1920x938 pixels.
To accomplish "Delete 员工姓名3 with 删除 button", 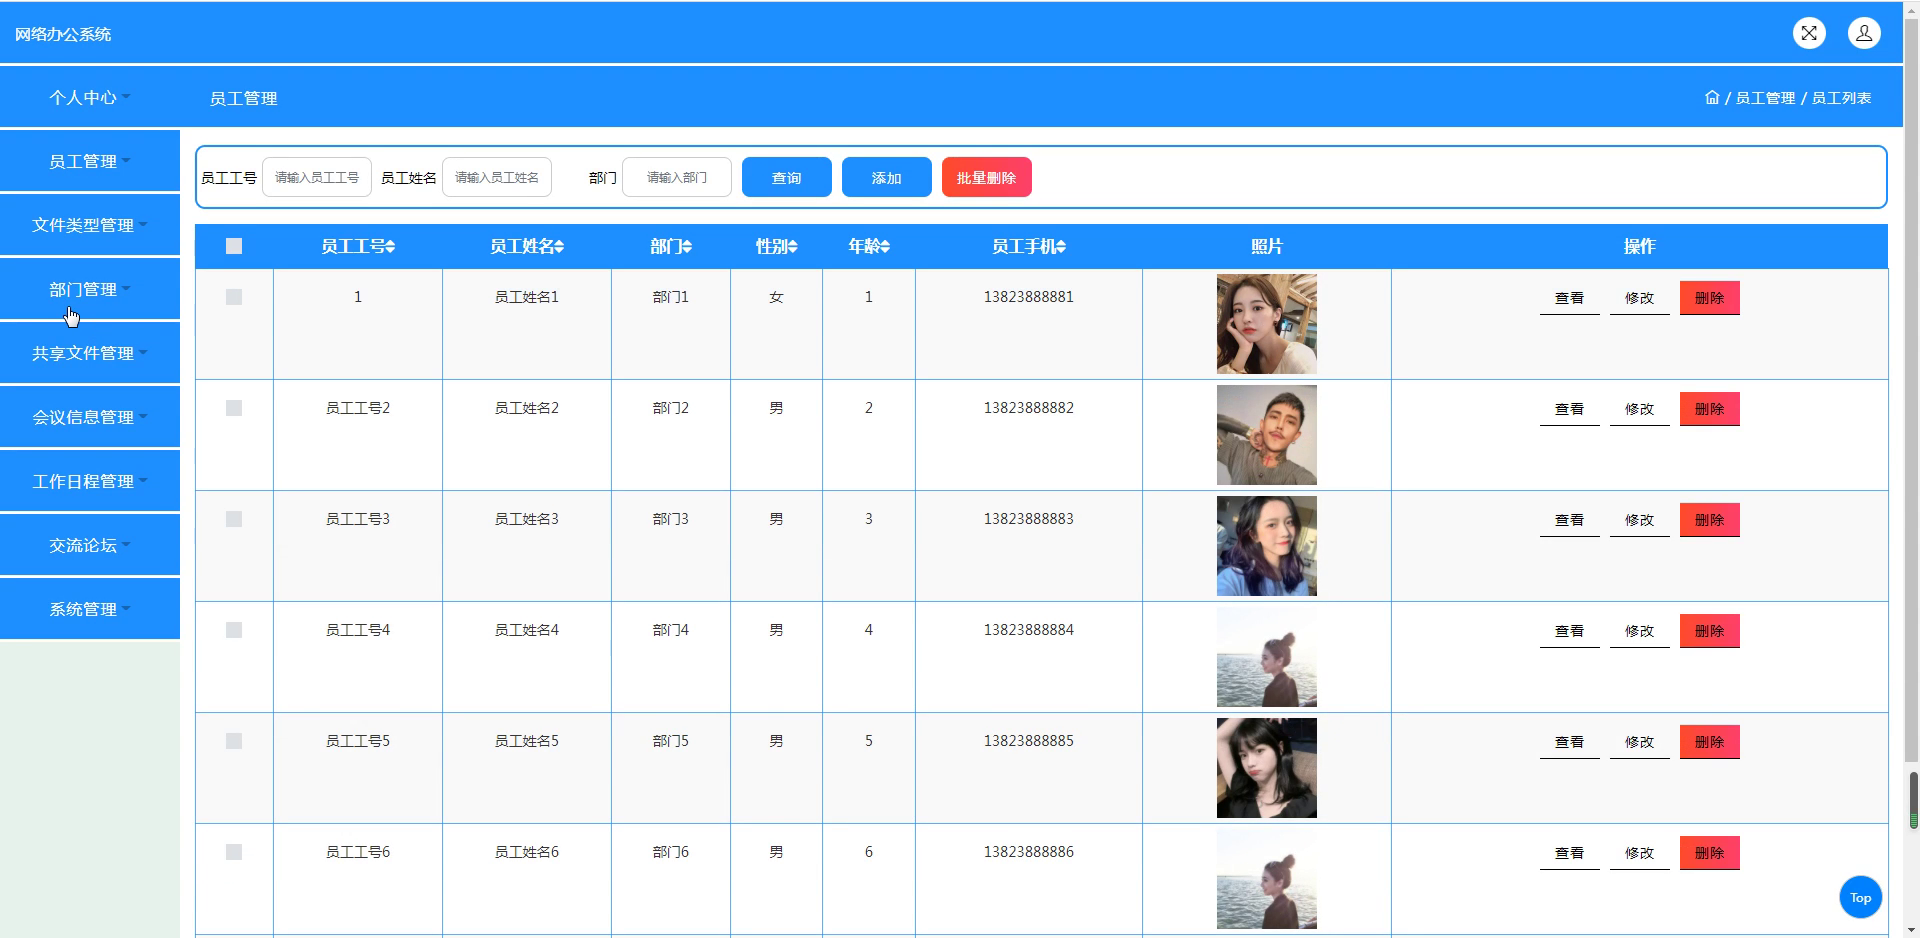I will tap(1710, 520).
